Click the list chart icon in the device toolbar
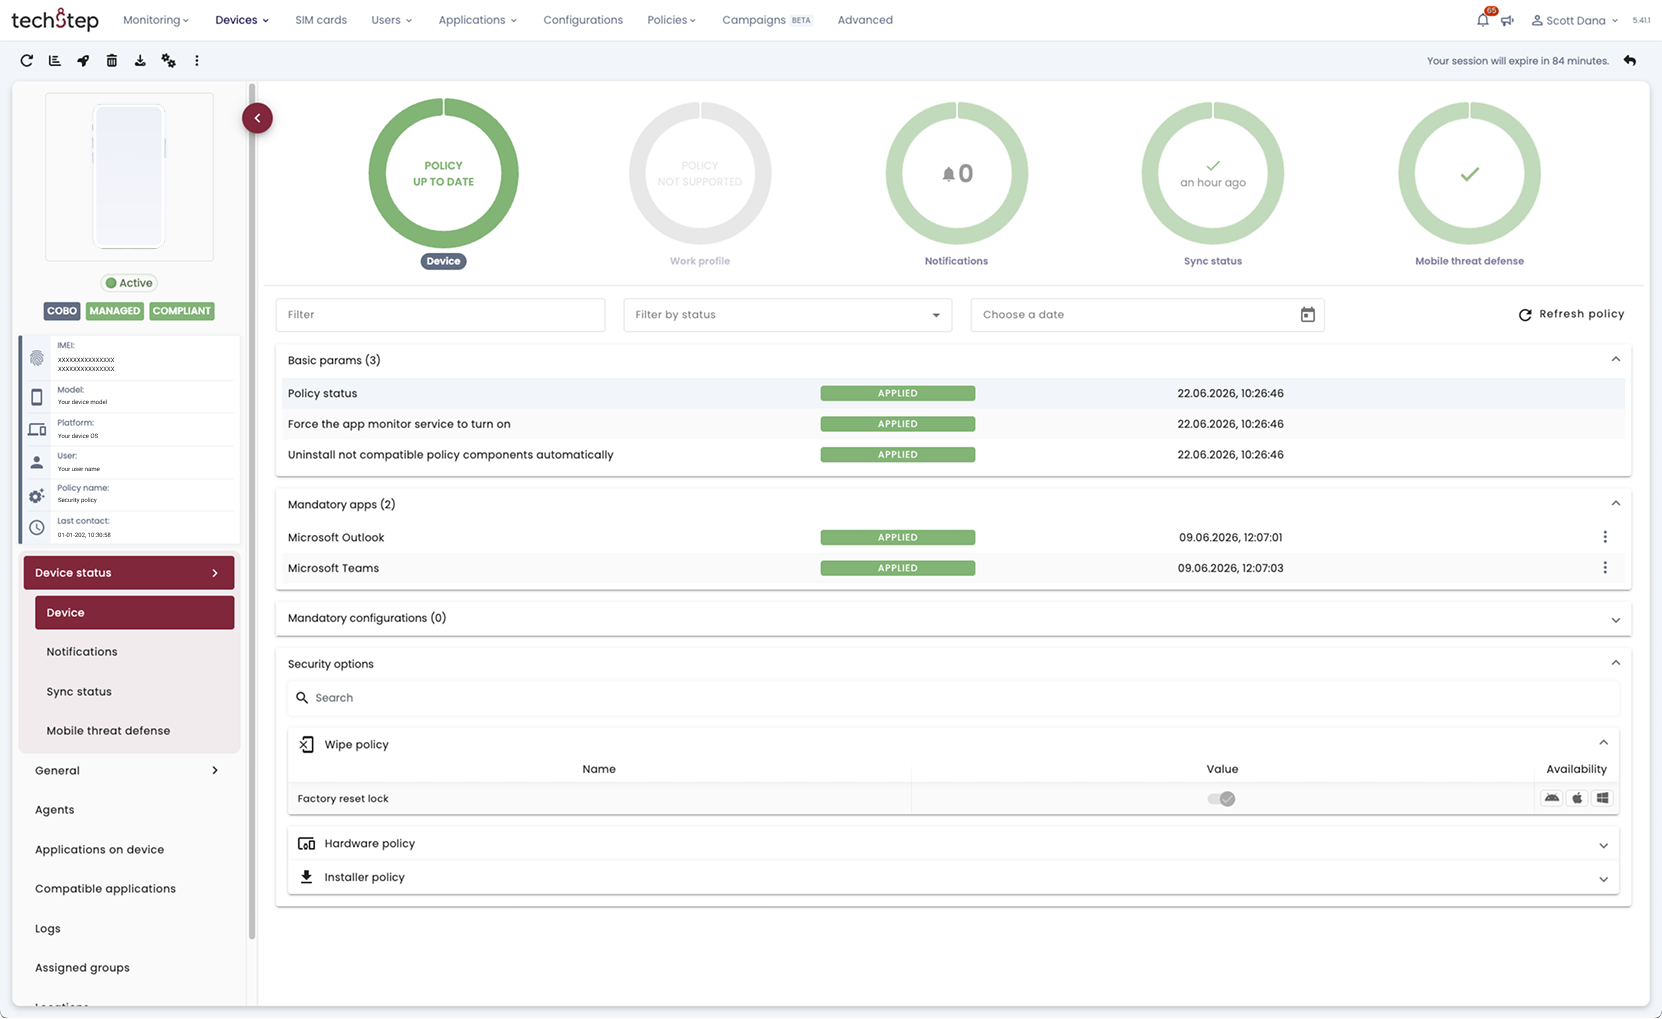The width and height of the screenshot is (1662, 1019). pos(55,61)
